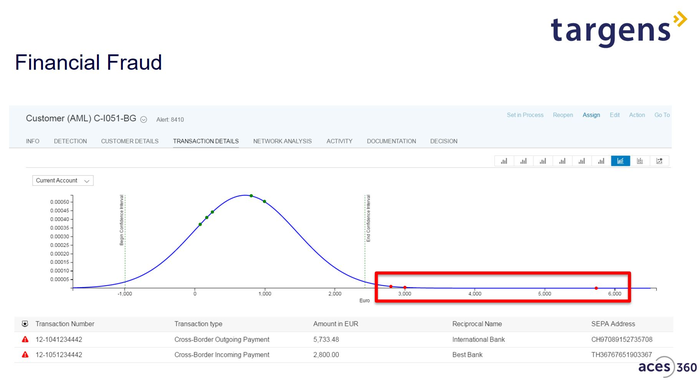700x380 pixels.
Task: Click the Begin Confidence Interval line label
Action: 121,220
